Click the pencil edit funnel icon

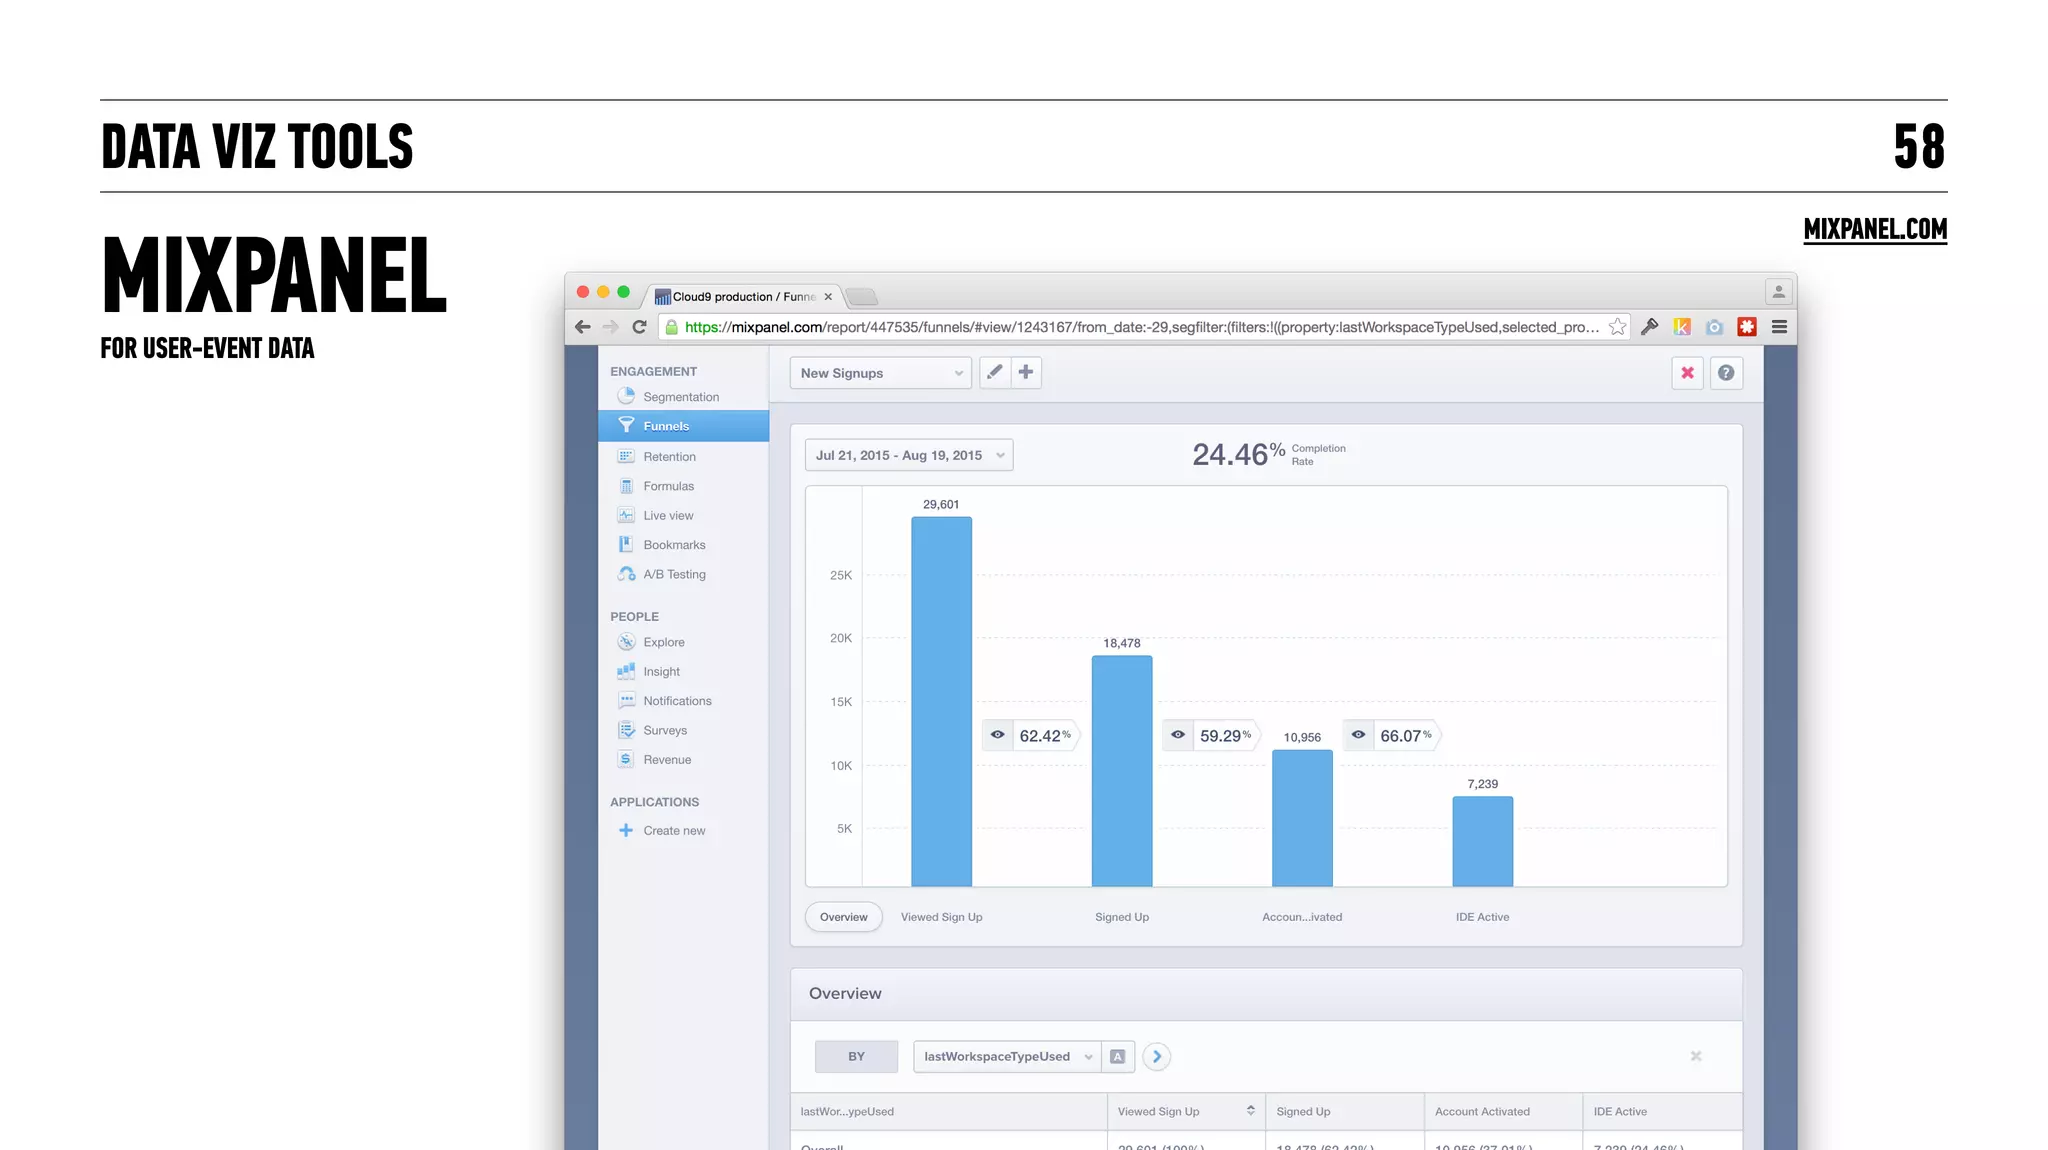994,372
